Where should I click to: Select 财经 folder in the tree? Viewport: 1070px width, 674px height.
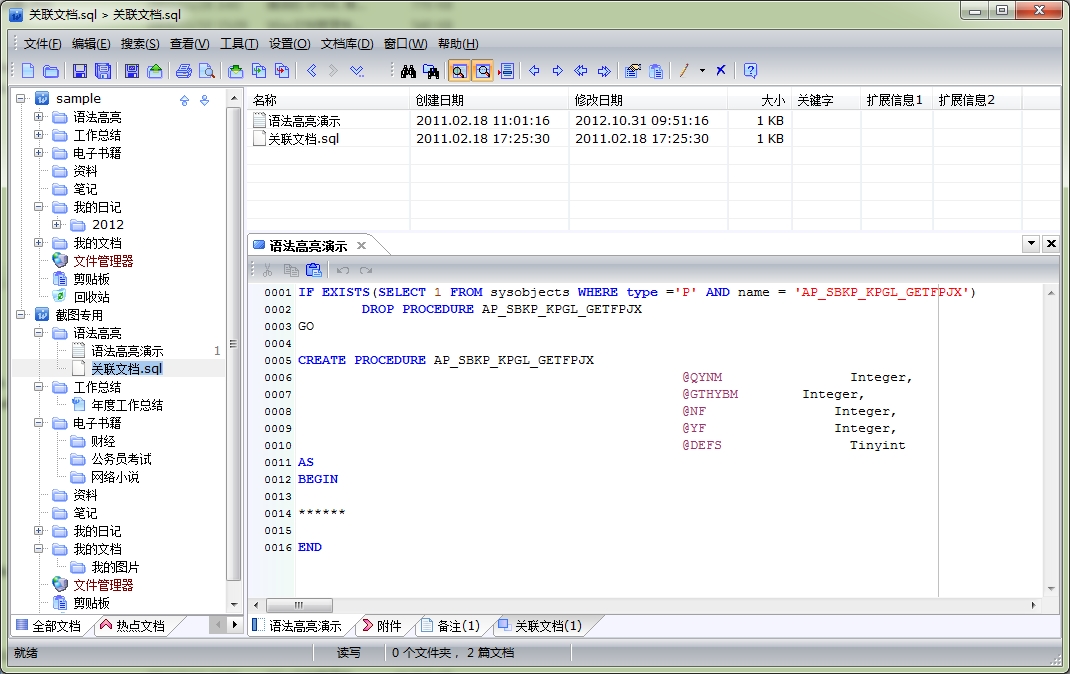tap(103, 441)
